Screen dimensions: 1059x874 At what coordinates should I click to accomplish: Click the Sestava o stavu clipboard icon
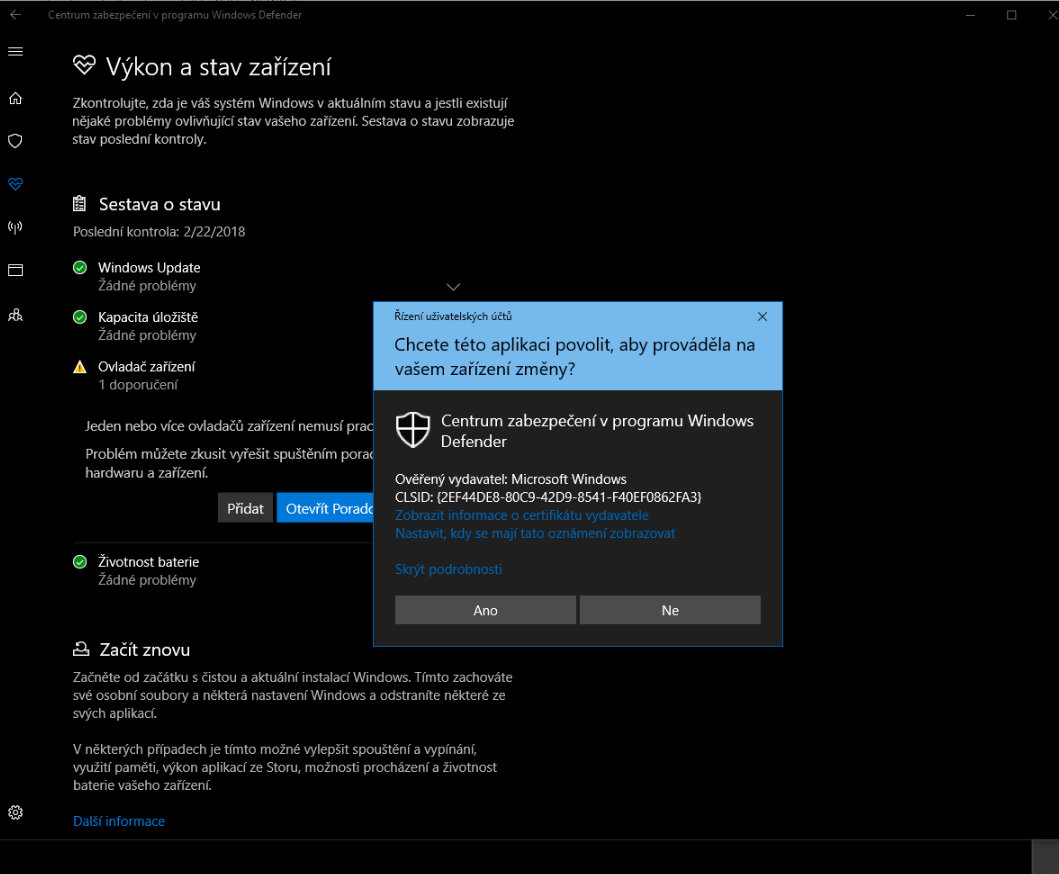point(80,203)
